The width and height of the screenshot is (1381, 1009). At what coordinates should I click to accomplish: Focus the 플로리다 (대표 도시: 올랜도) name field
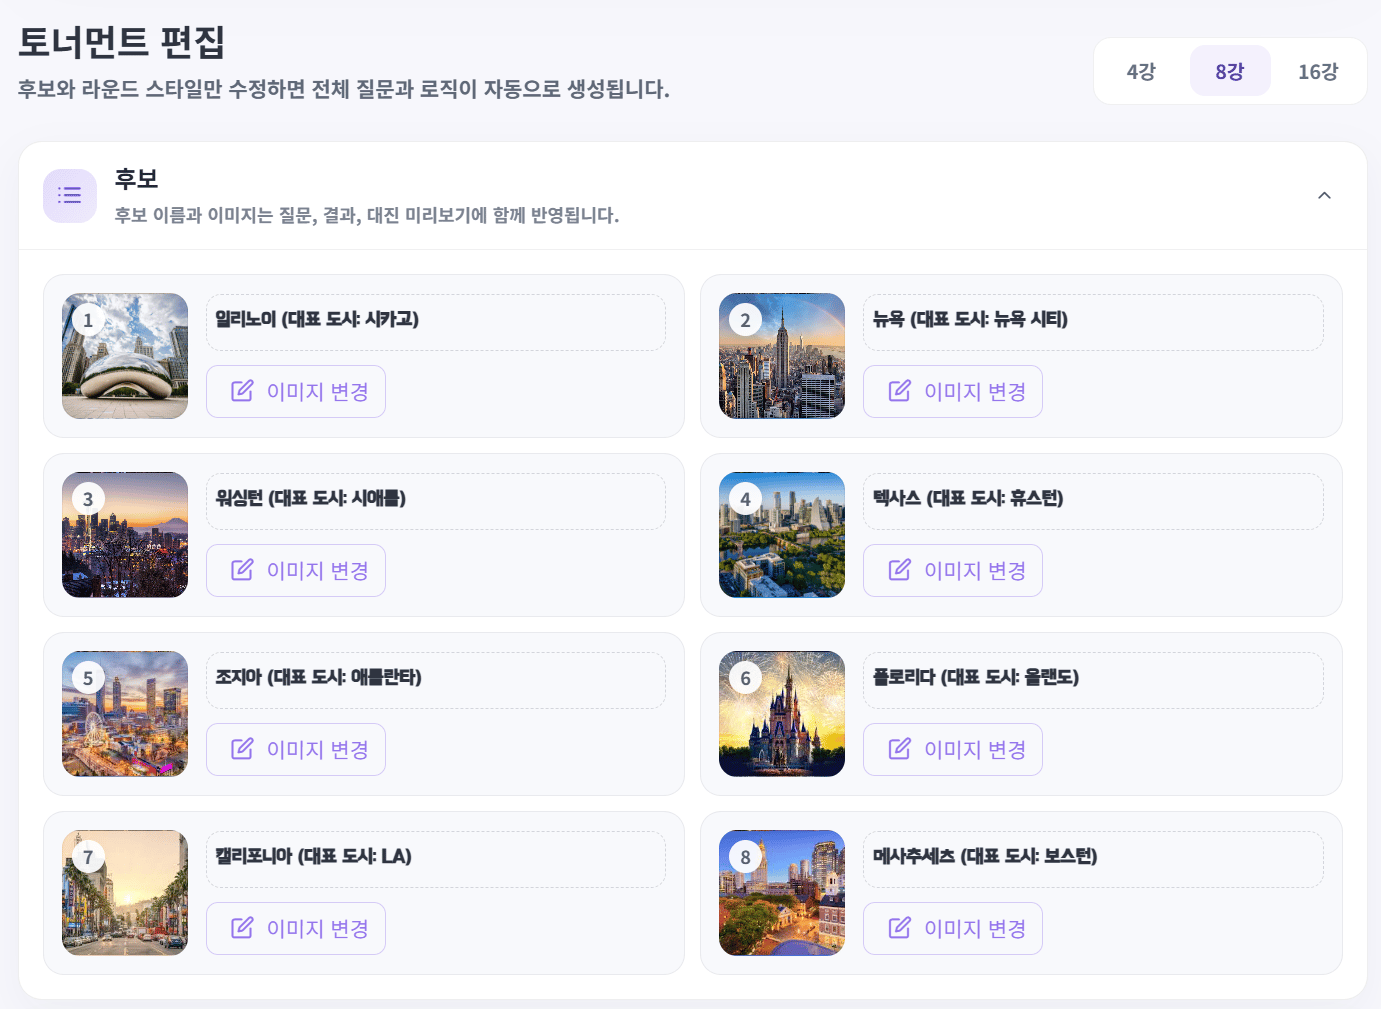1093,680
